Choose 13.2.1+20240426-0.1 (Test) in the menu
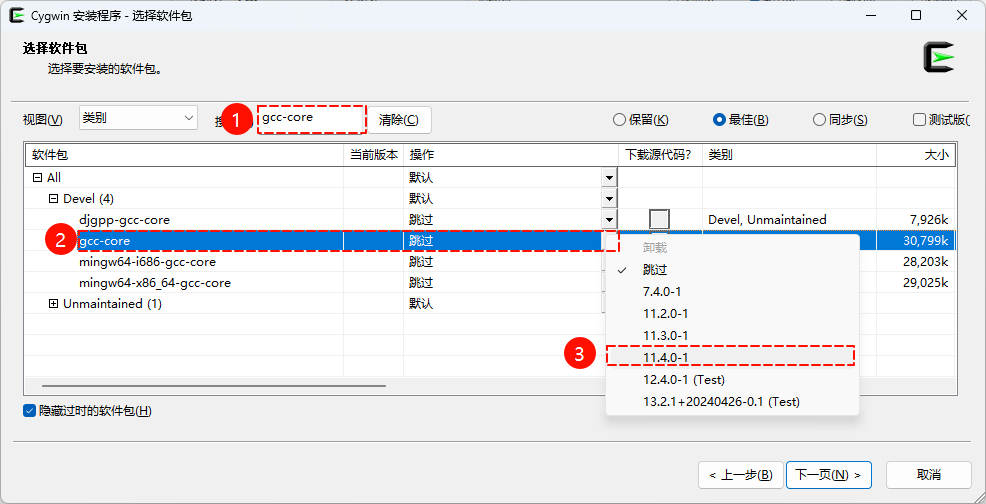Screen dimensions: 986x504 pyautogui.click(x=732, y=401)
